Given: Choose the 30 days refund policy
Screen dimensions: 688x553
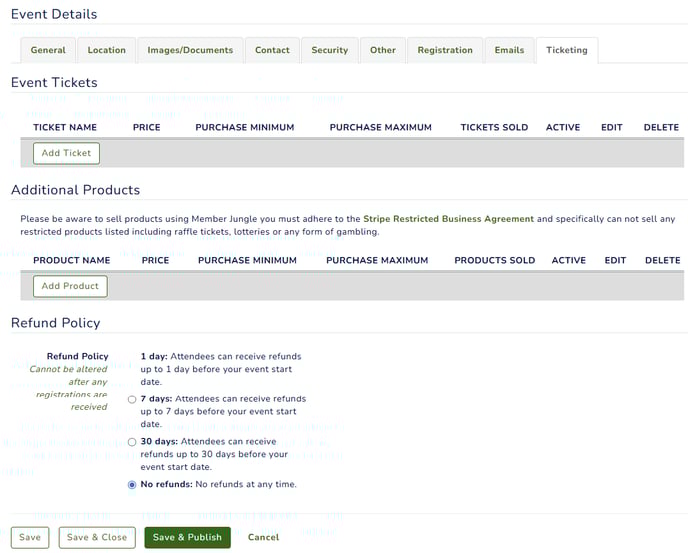Looking at the screenshot, I should tap(132, 442).
